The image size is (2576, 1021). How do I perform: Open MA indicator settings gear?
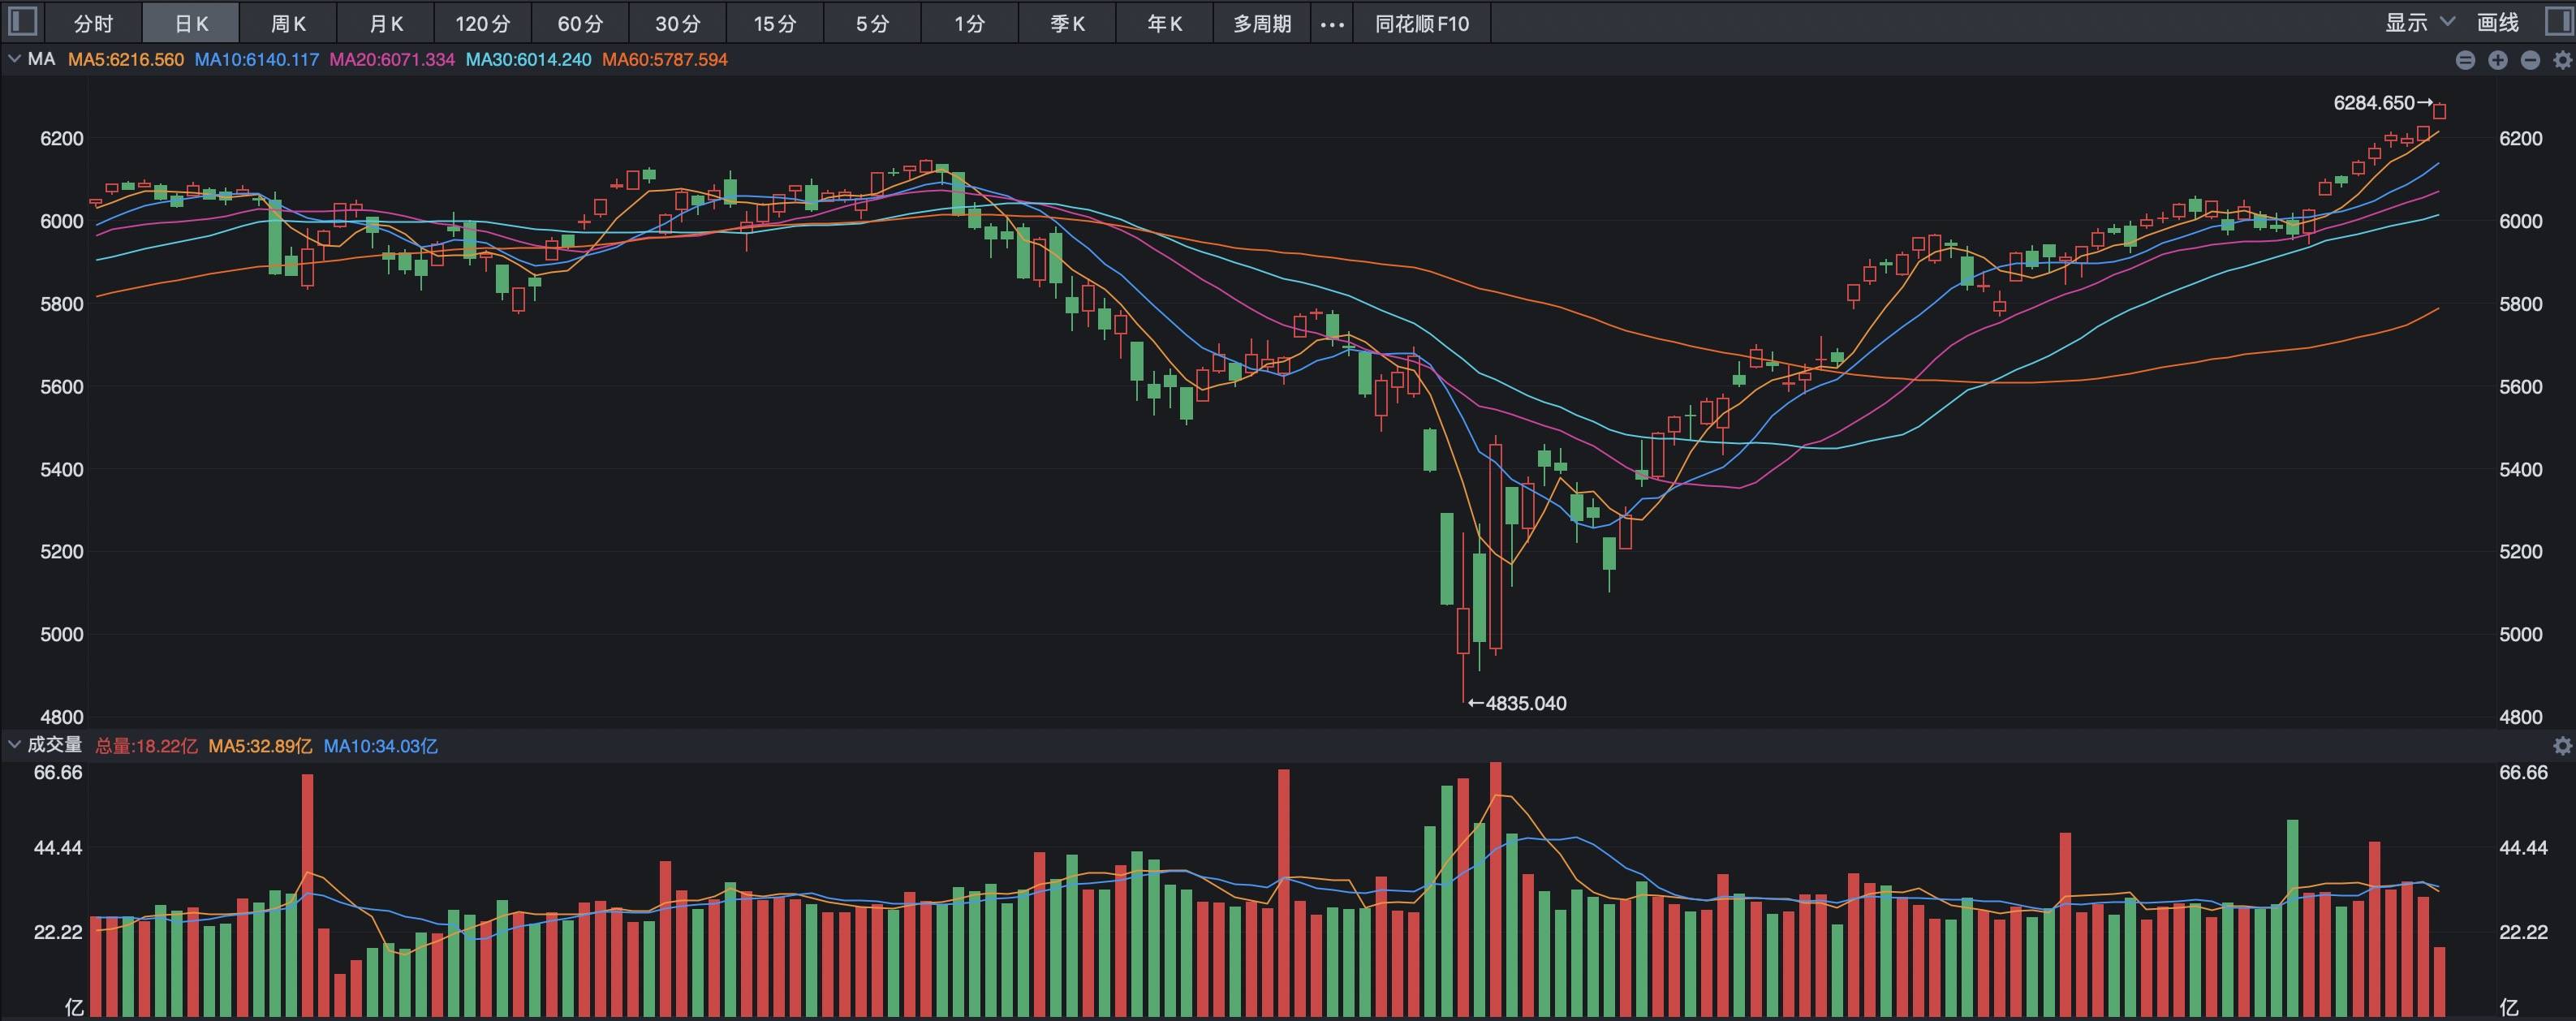2562,60
